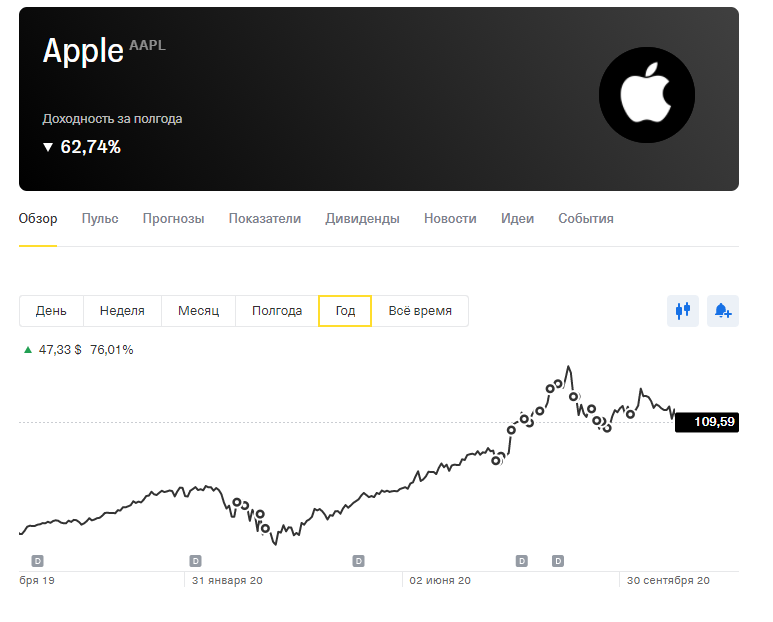Viewport: 773px width, 622px height.
Task: Select the last dividend D marker on the right
Action: (x=558, y=561)
